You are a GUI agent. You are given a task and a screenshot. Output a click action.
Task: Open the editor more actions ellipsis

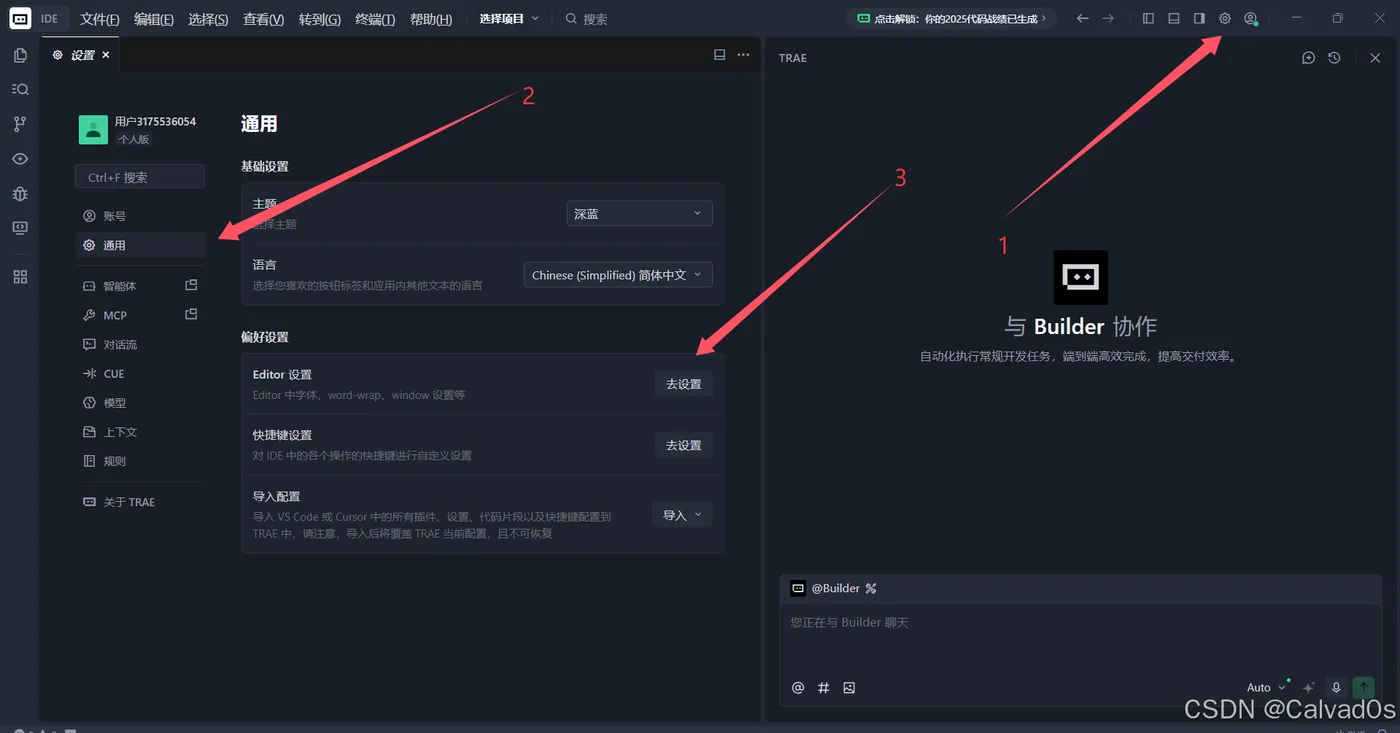pyautogui.click(x=743, y=55)
